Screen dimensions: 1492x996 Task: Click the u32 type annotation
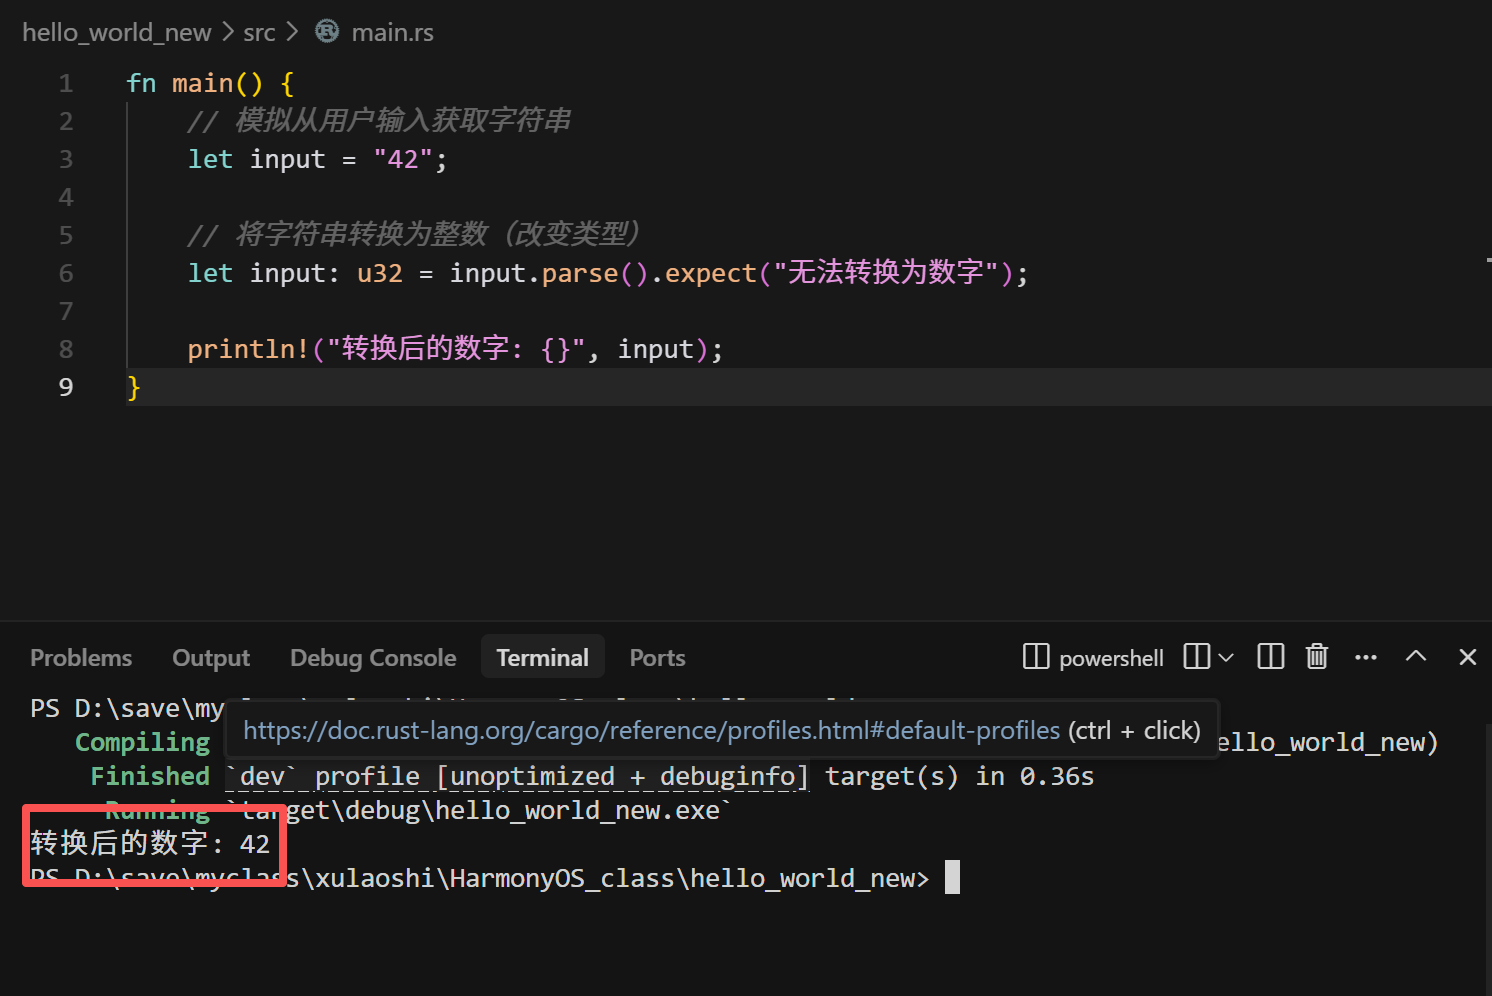(x=380, y=273)
